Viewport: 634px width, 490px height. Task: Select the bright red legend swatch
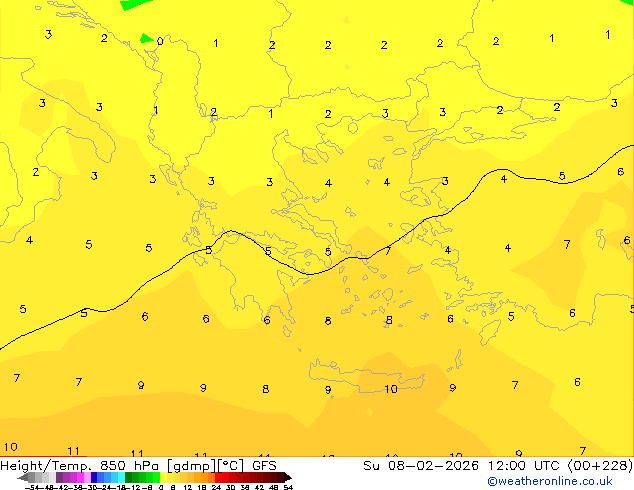tap(218, 477)
